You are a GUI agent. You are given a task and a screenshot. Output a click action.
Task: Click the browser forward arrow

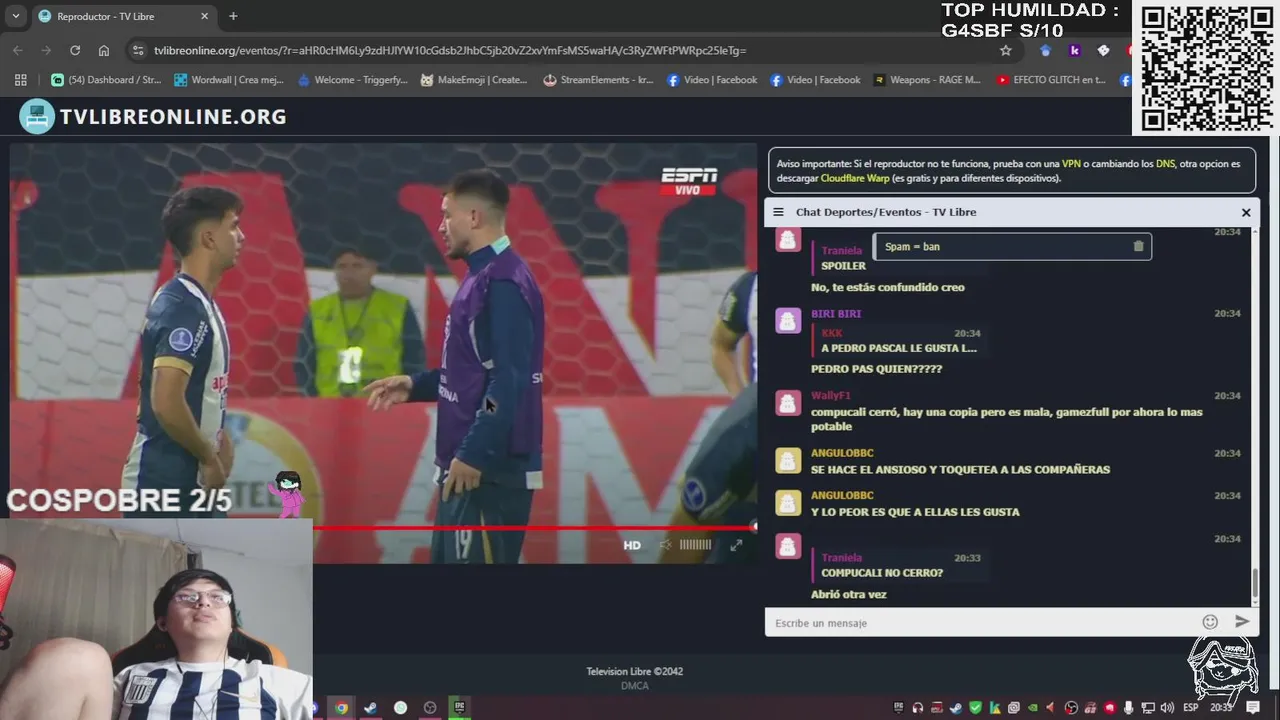46,50
